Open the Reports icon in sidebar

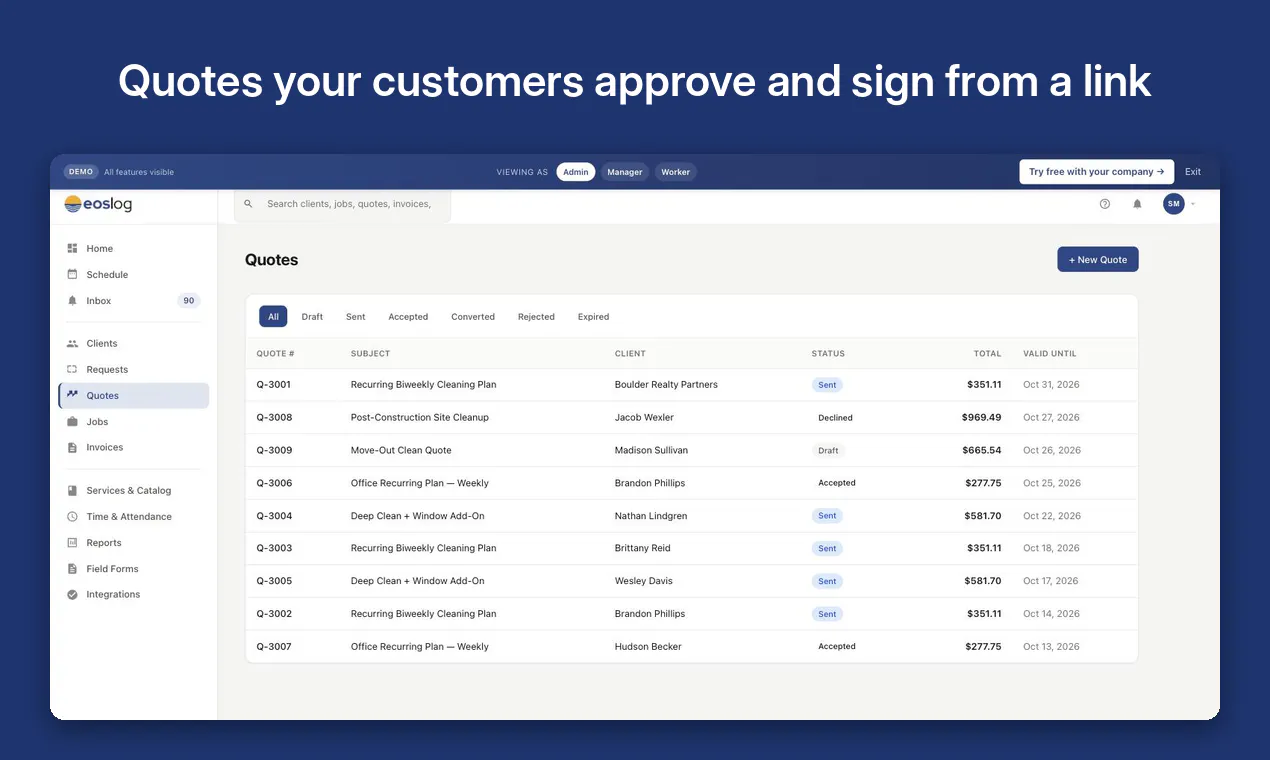pos(72,542)
